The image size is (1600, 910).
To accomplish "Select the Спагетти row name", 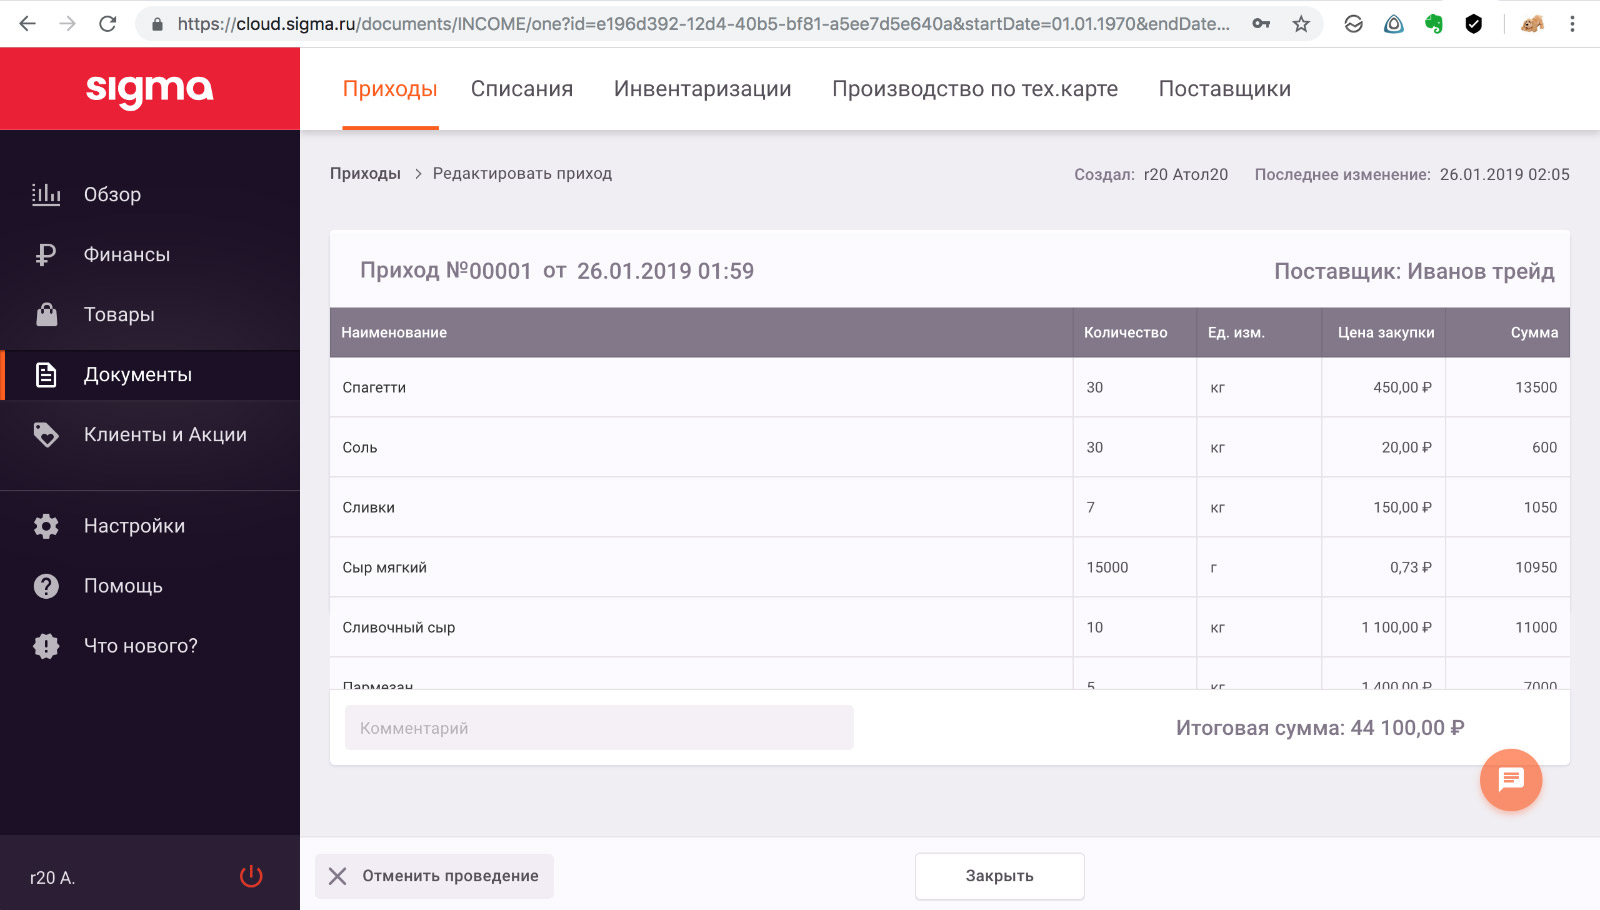I will click(374, 388).
